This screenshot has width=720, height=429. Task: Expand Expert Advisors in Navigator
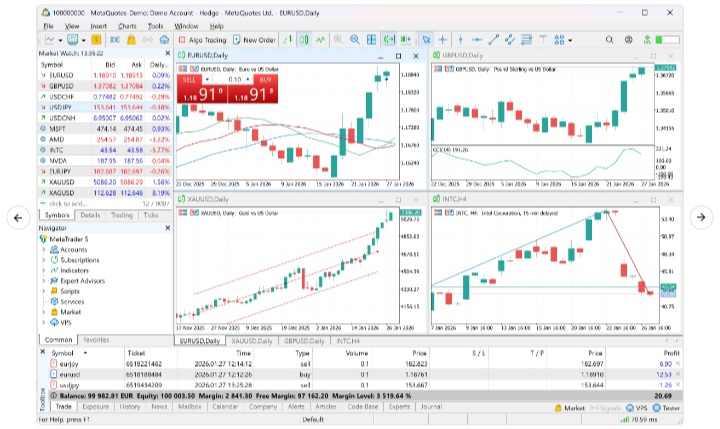44,281
